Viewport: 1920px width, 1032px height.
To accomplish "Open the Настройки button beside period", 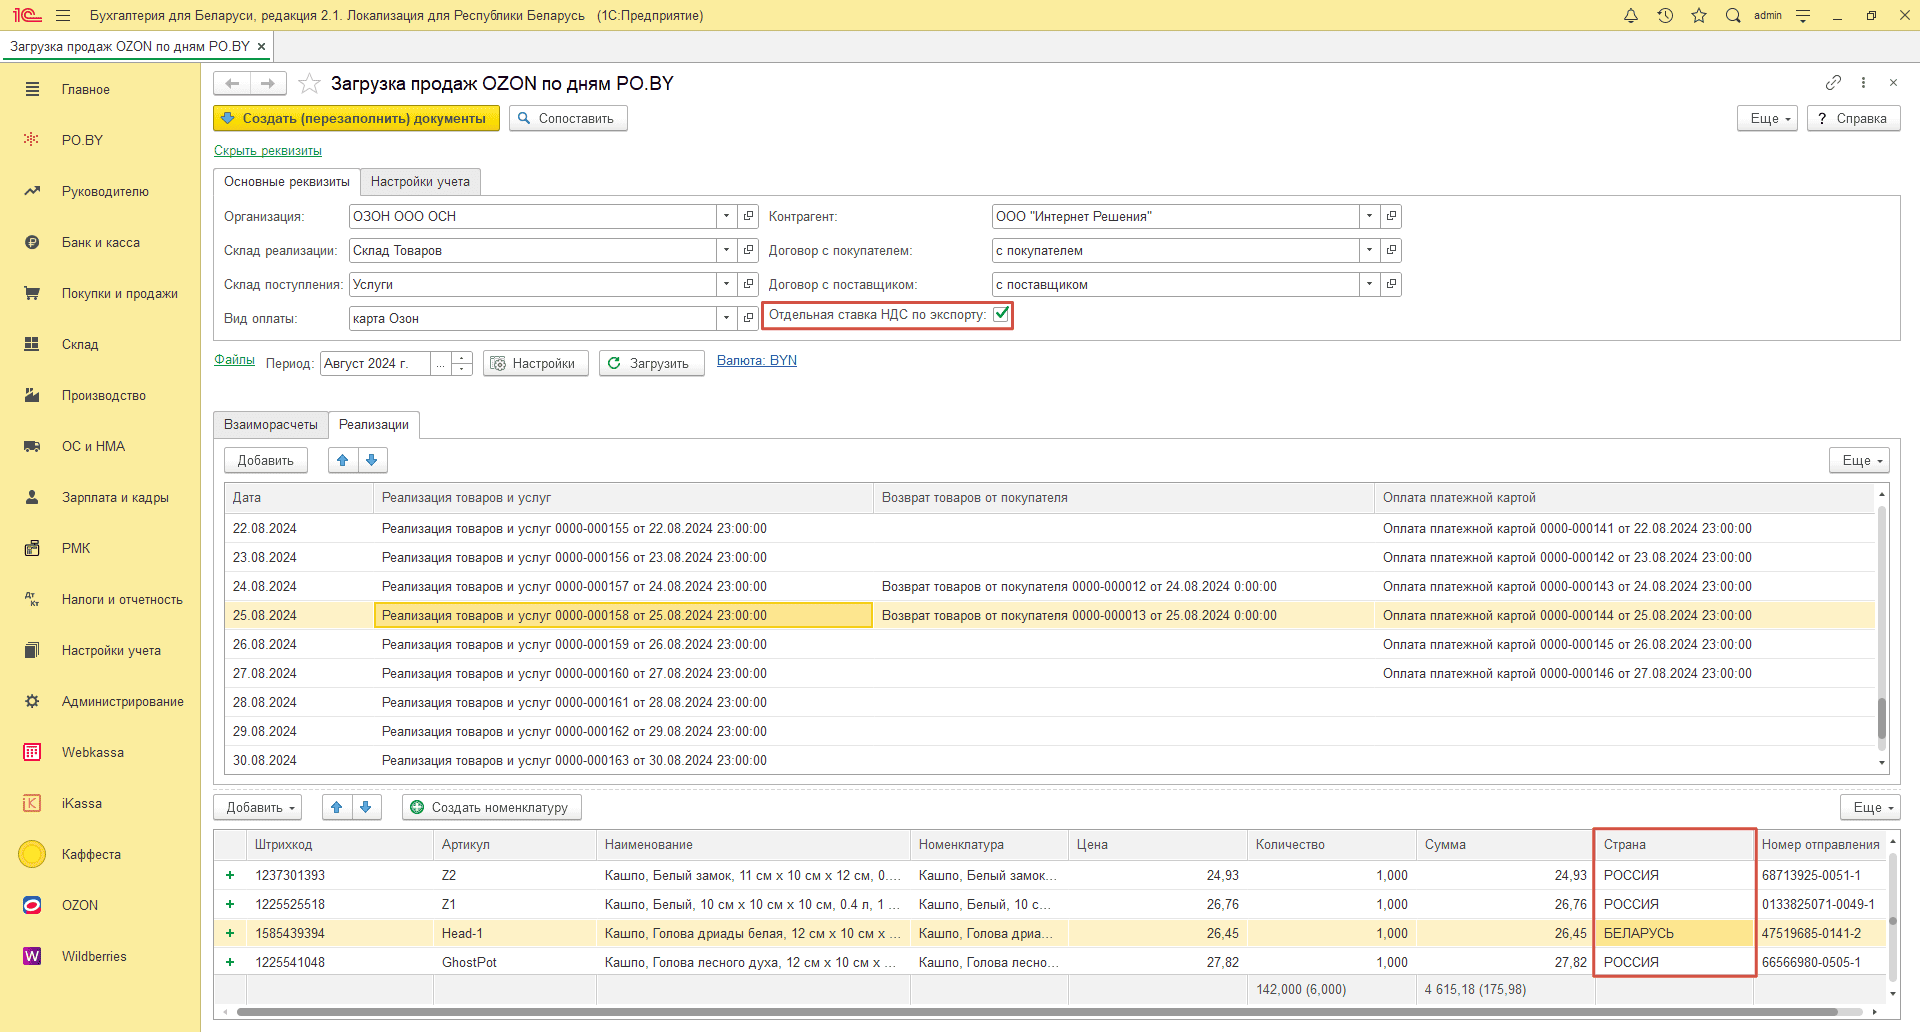I will pos(536,363).
